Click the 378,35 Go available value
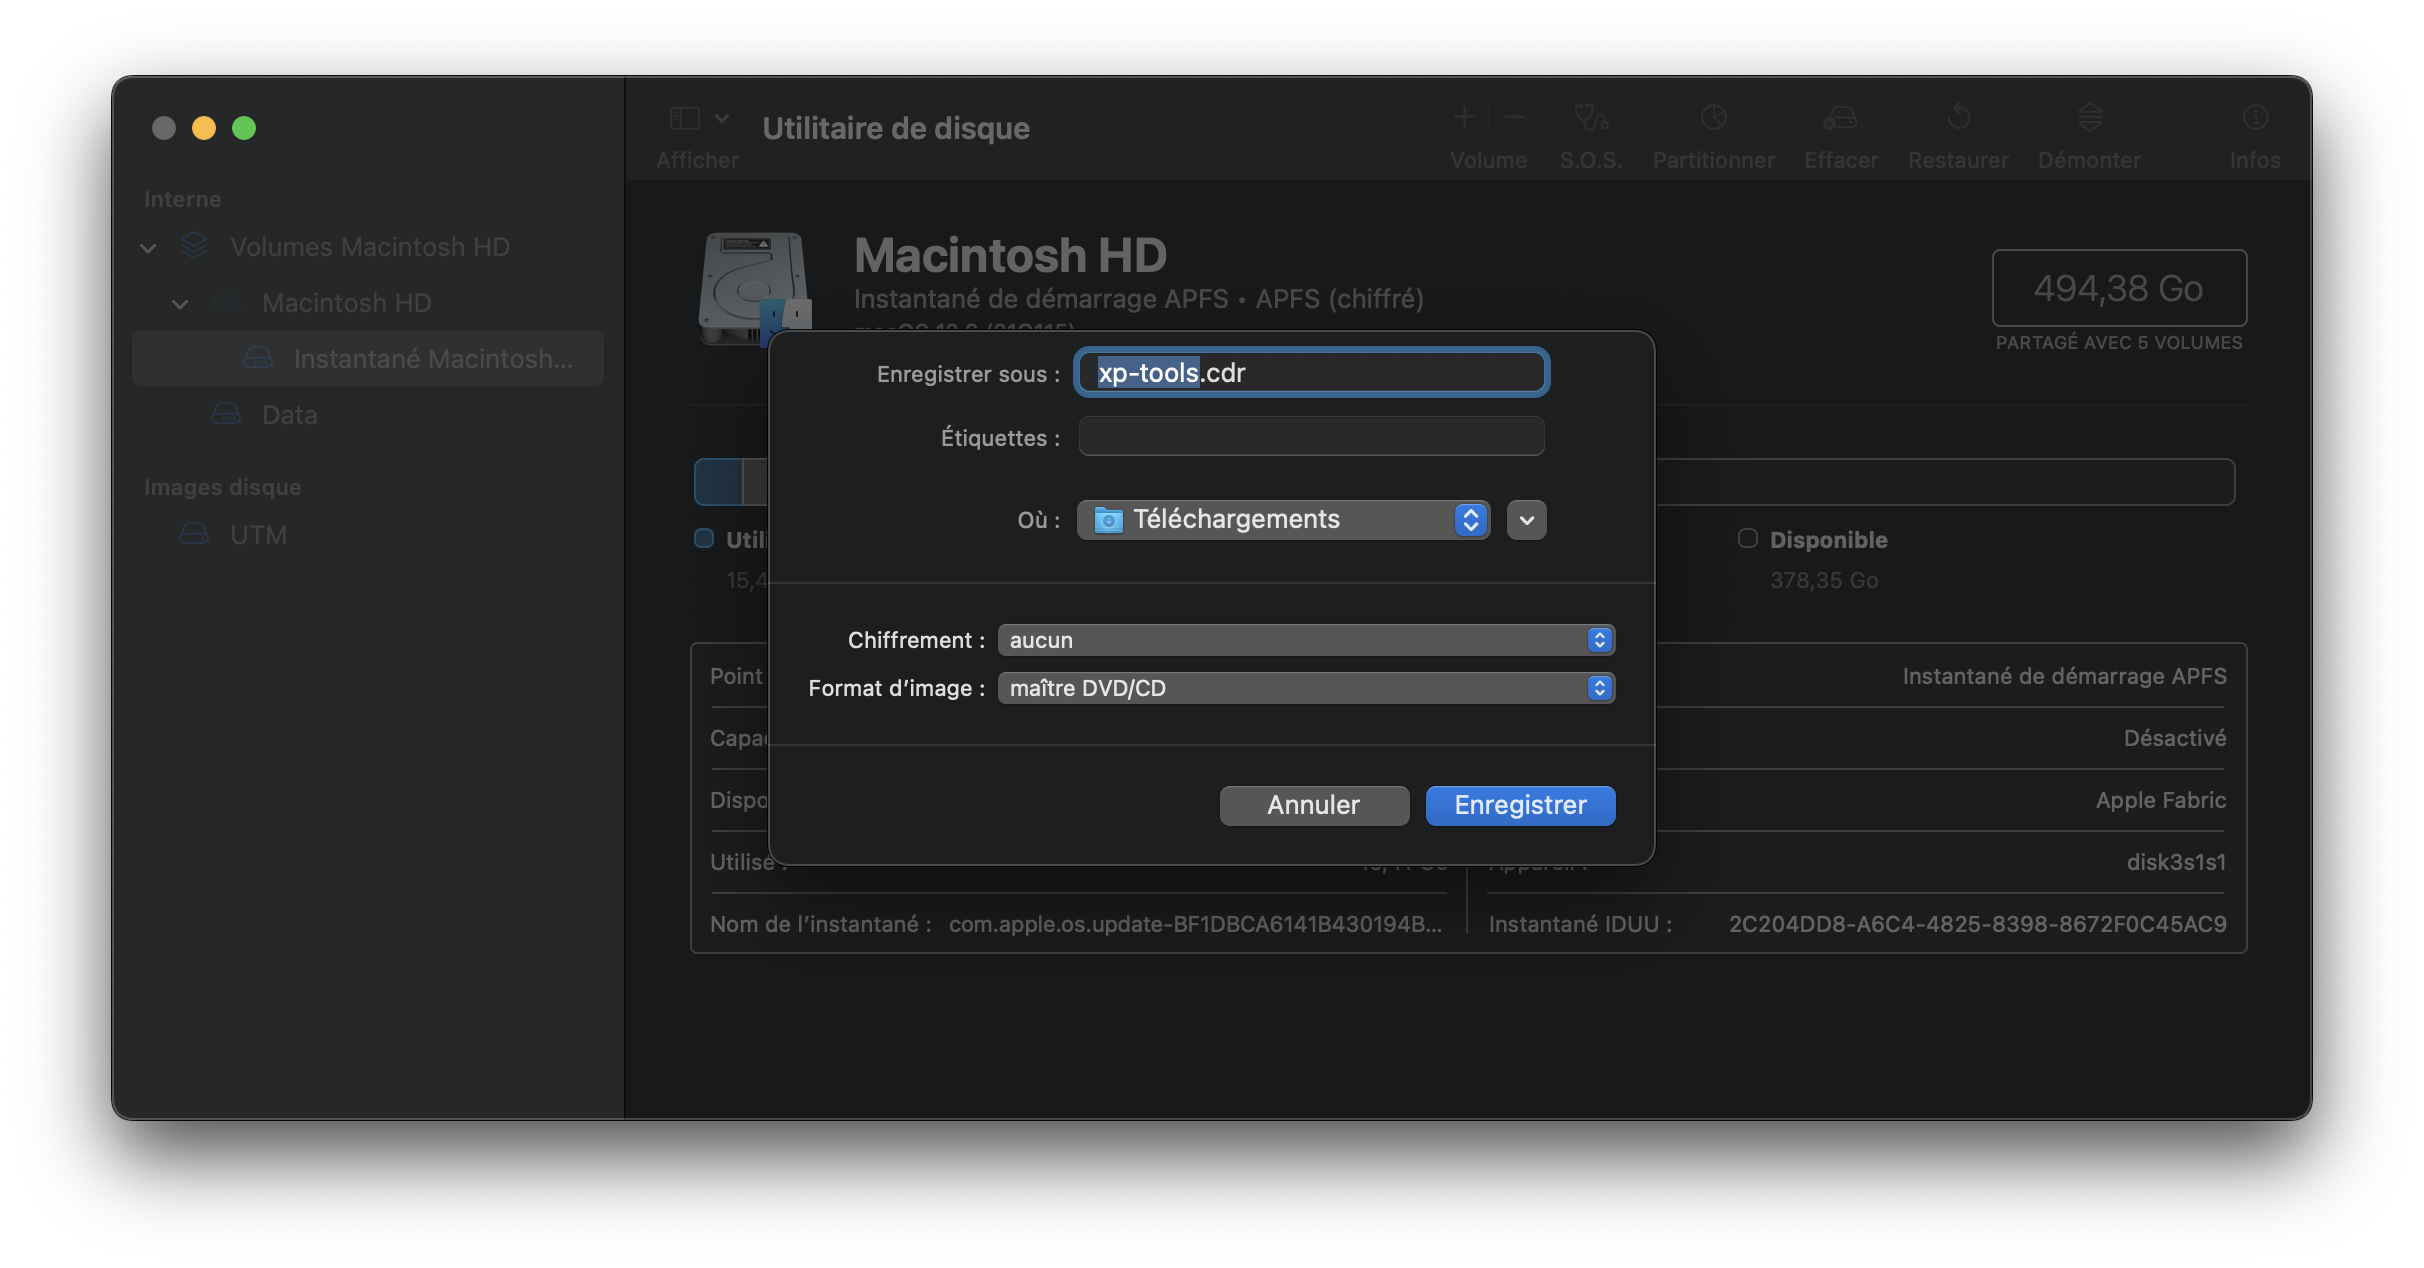The image size is (2424, 1268). point(1824,580)
